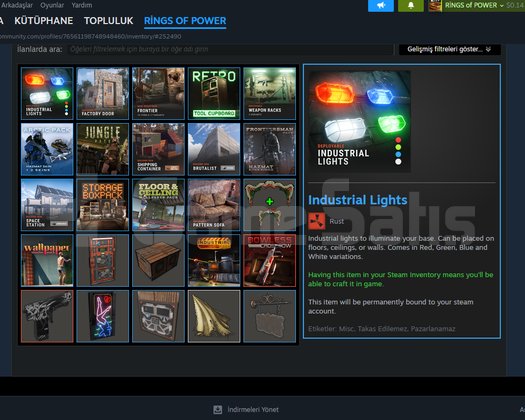Select the Bowless Crossbow item
Viewport: 525px width, 420px height.
point(270,260)
